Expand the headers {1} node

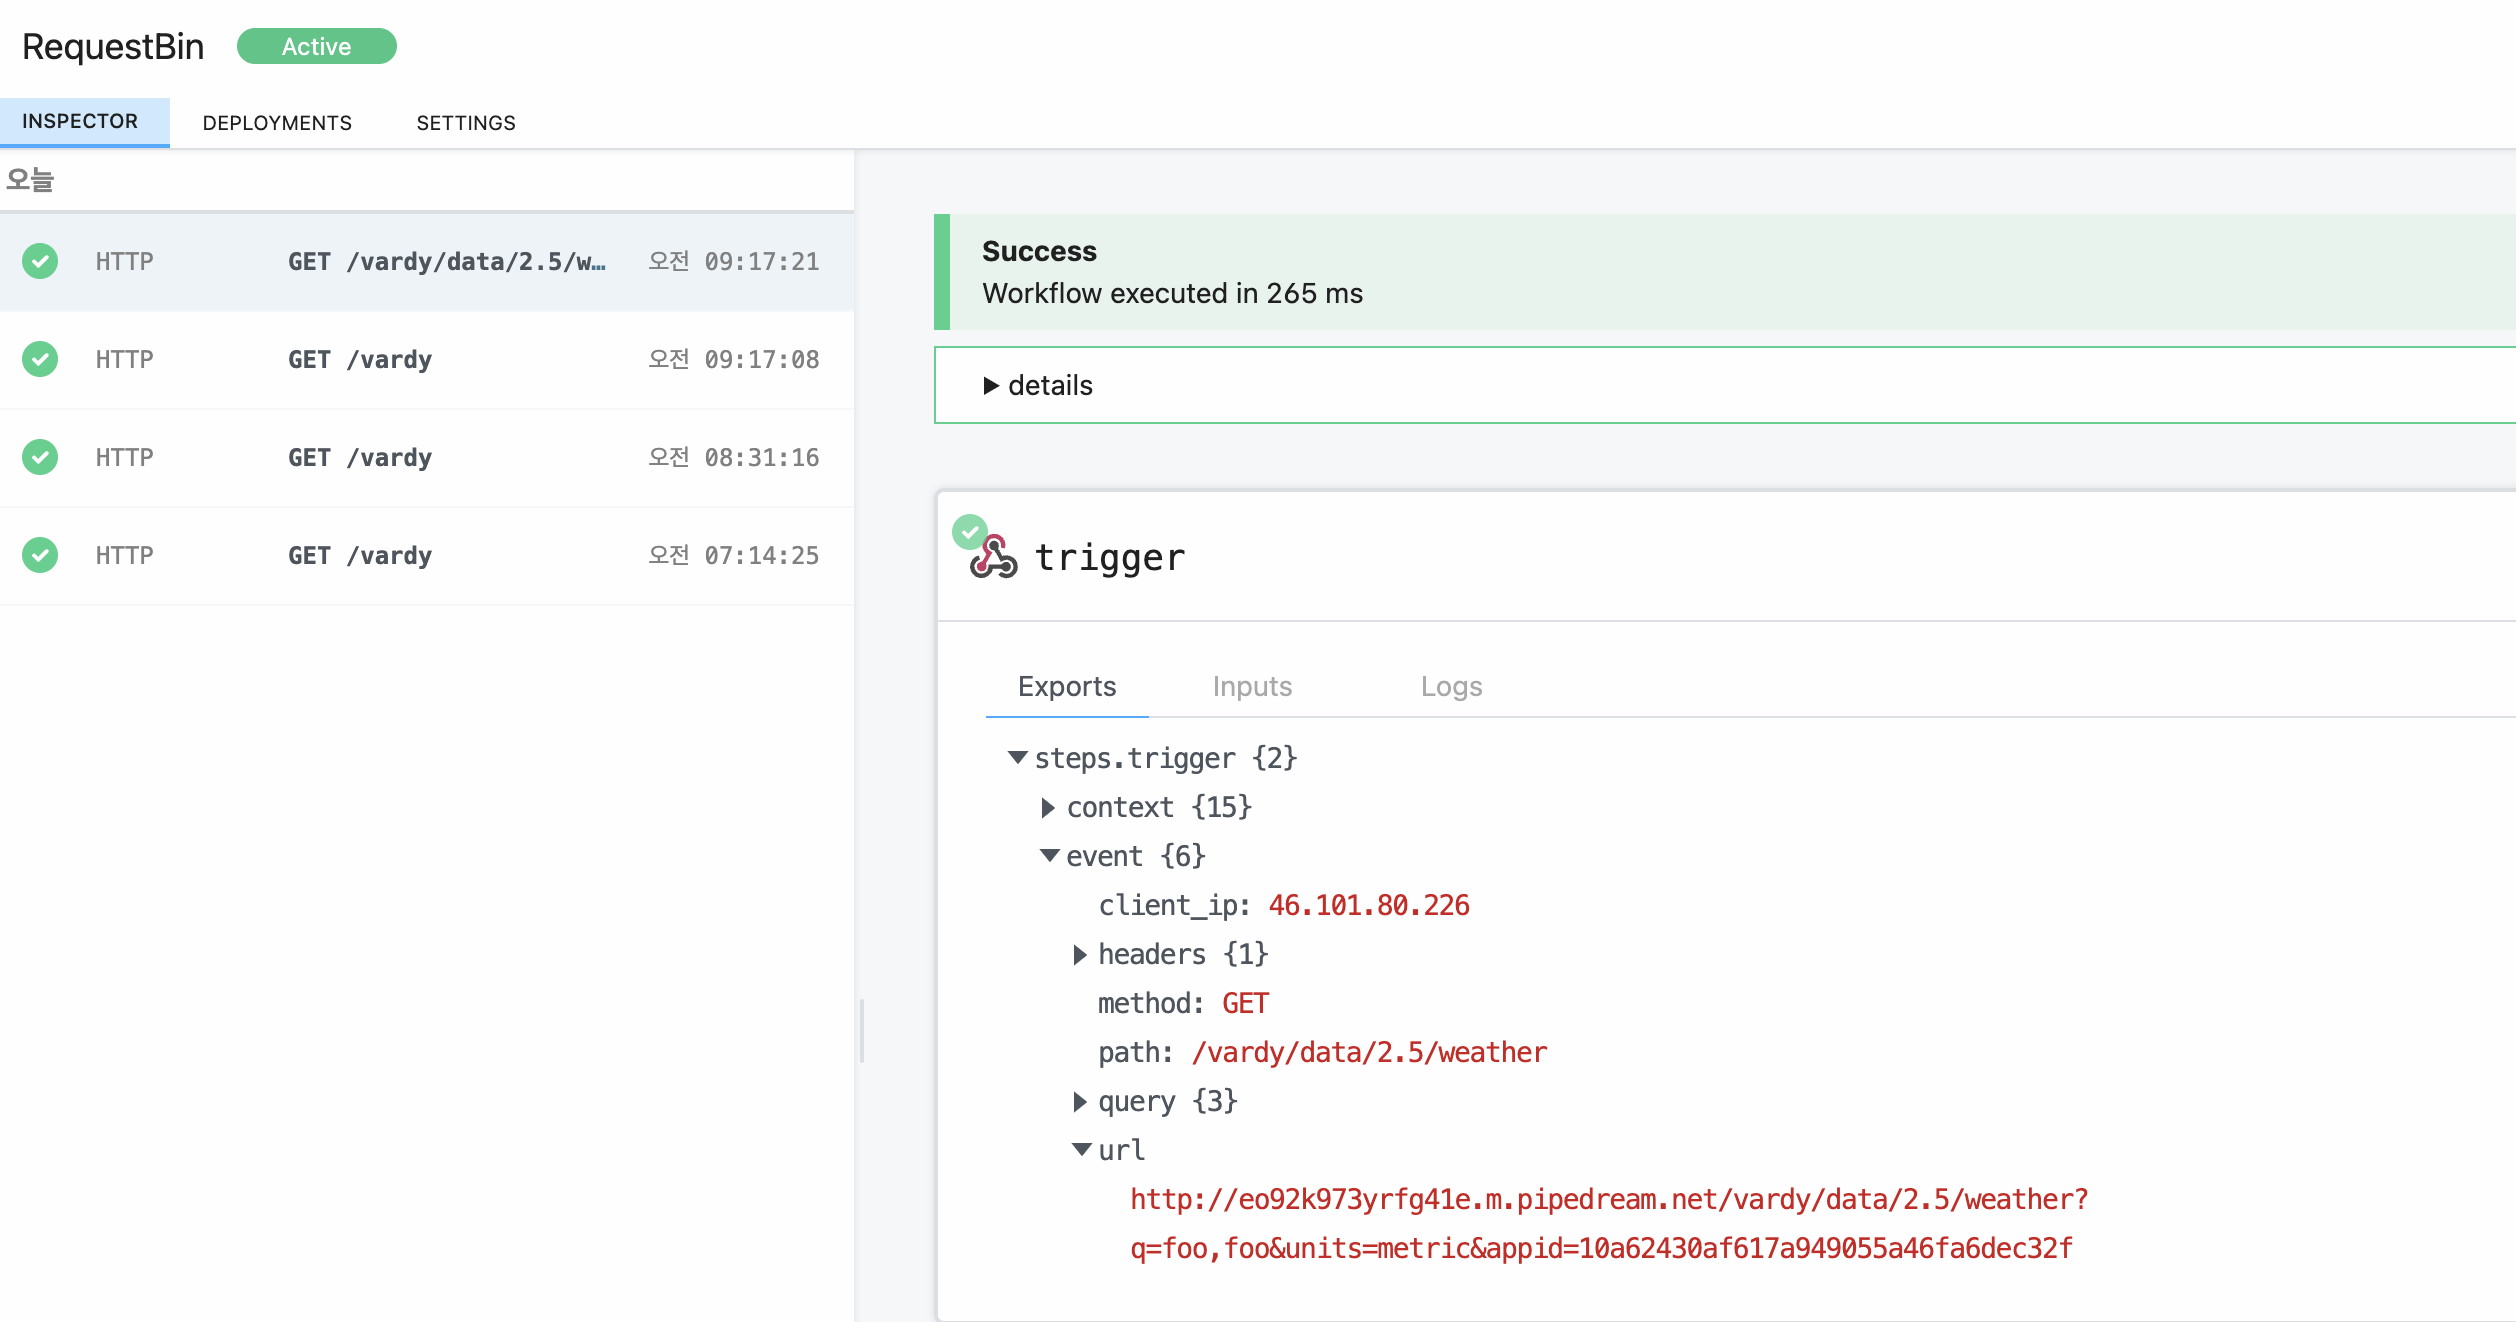(x=1080, y=955)
